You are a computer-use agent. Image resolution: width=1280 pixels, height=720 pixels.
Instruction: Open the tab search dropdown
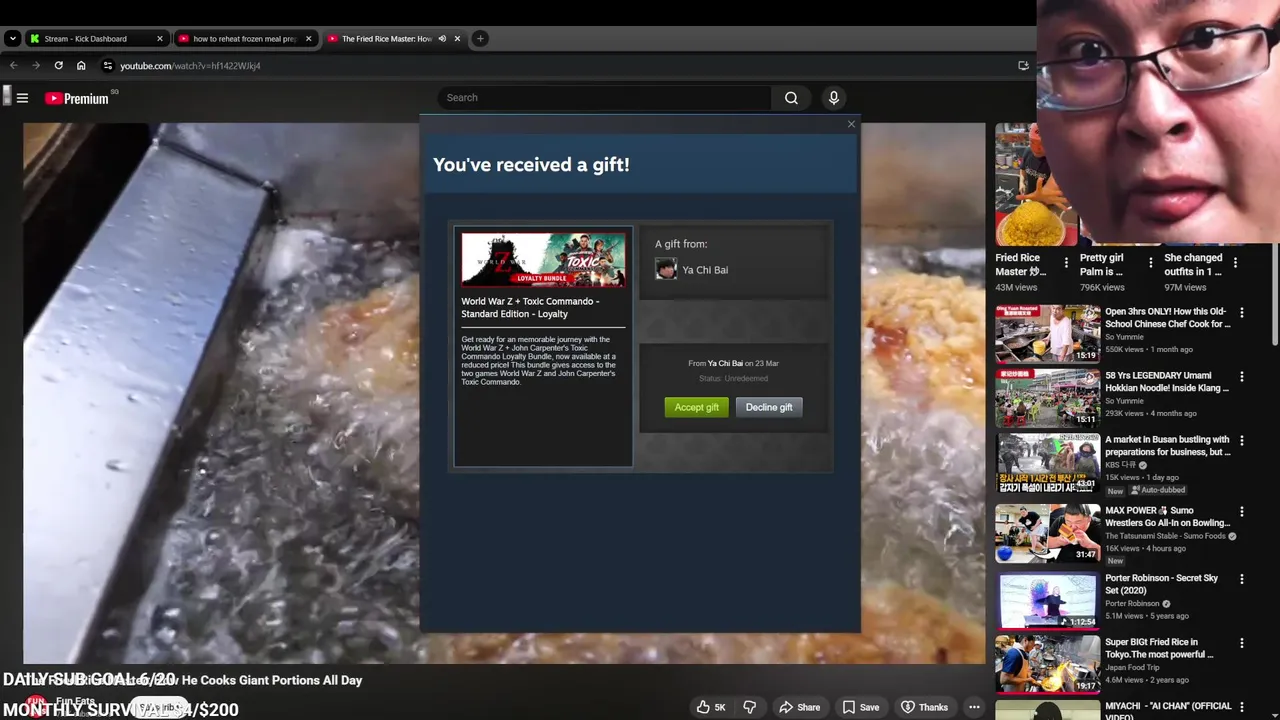coord(12,39)
